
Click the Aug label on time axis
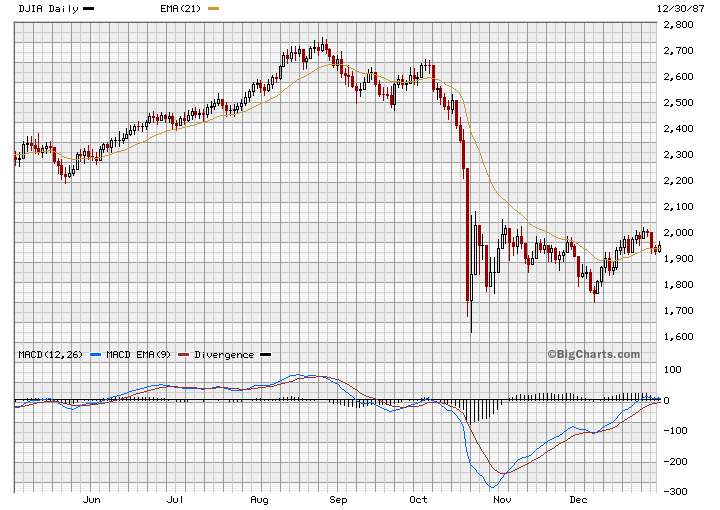point(258,499)
